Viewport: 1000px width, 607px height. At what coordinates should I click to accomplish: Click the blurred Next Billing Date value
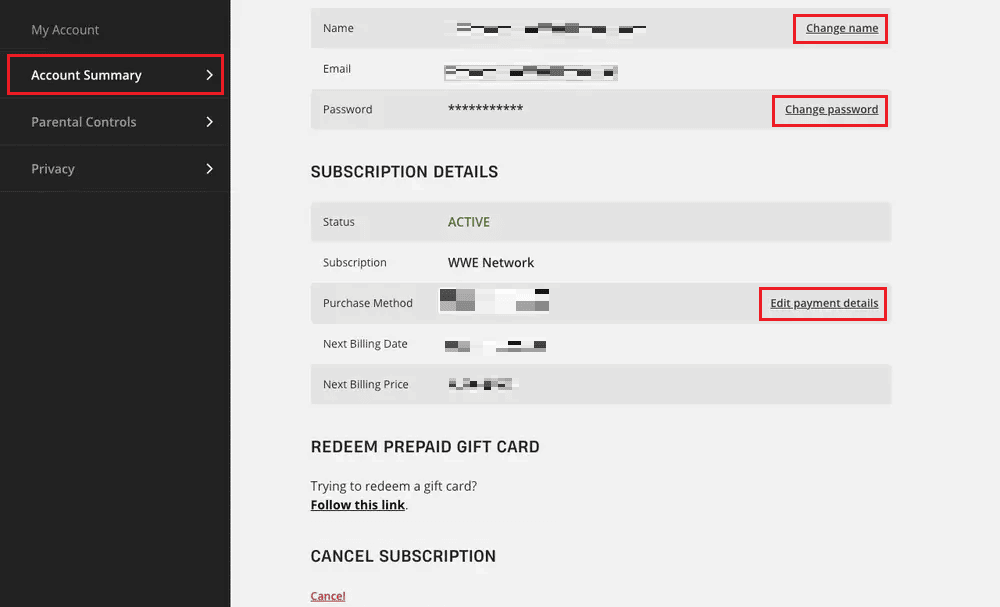point(496,345)
